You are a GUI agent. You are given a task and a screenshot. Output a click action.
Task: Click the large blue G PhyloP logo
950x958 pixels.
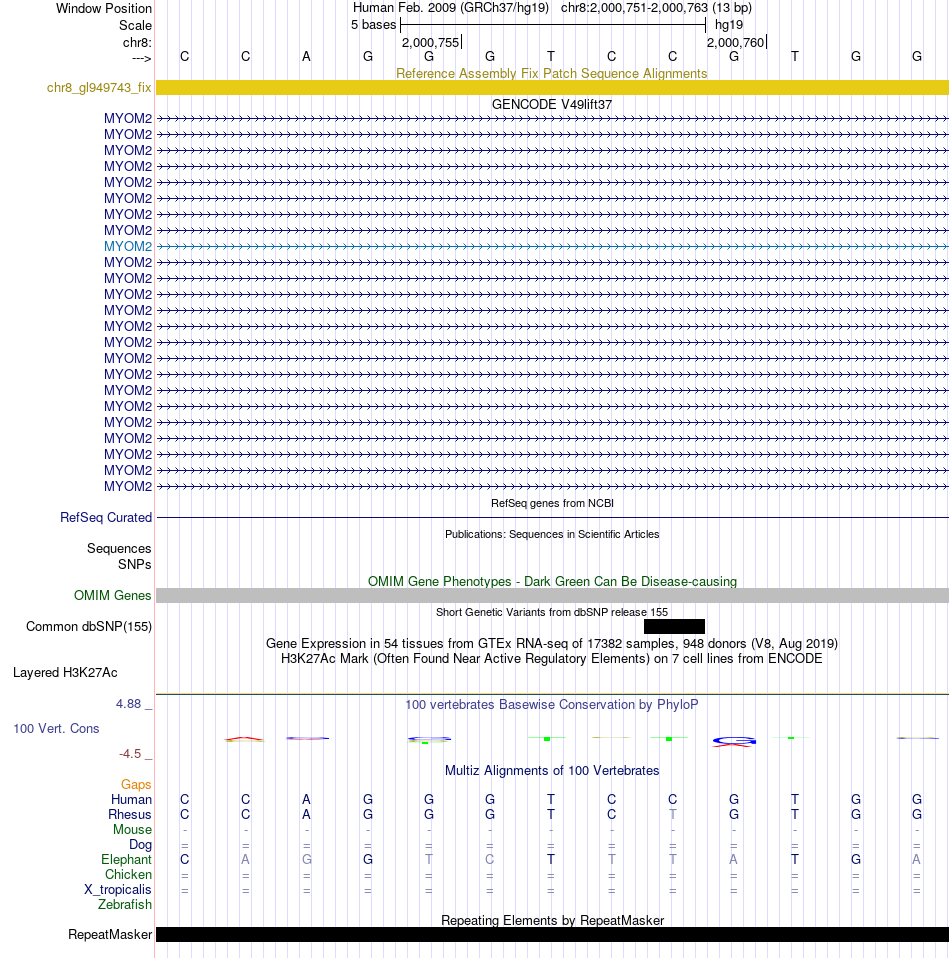click(734, 742)
